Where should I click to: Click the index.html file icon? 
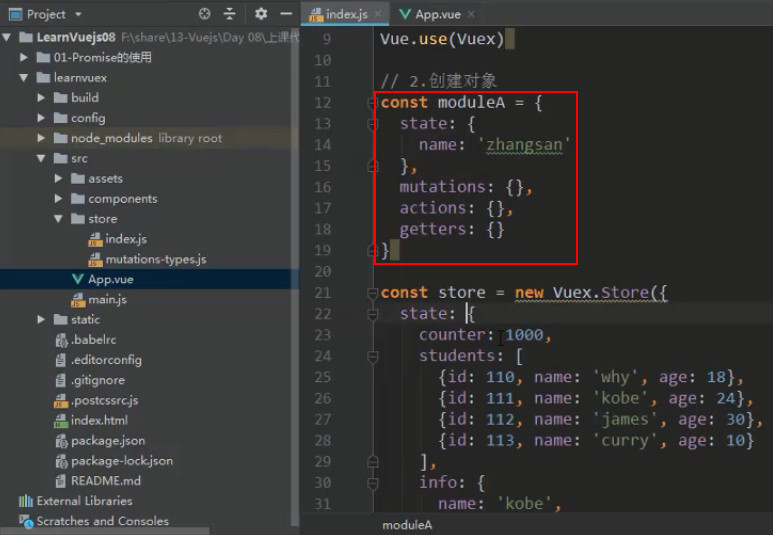61,421
